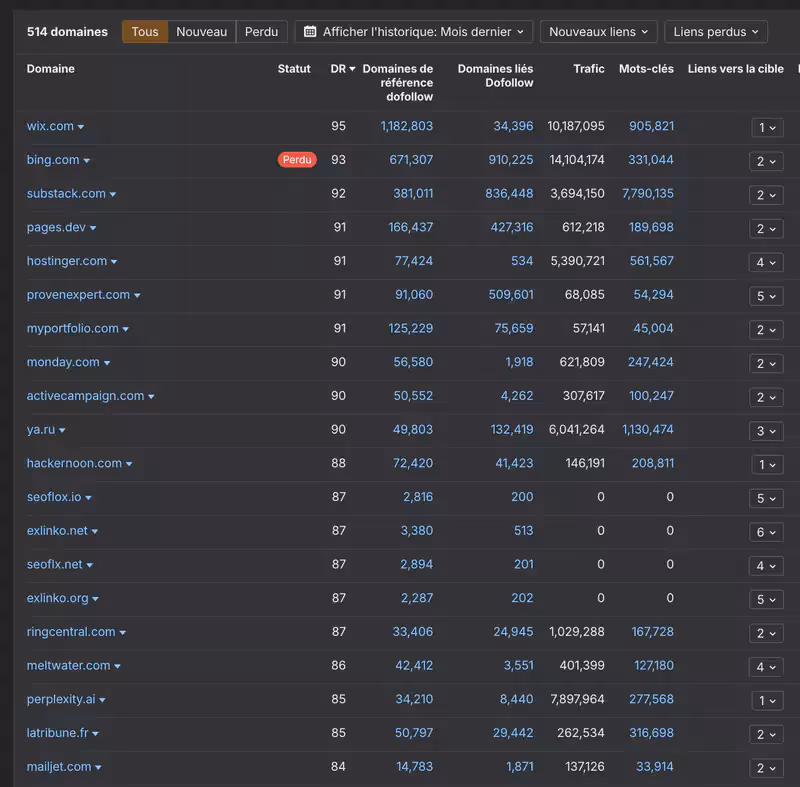Click the Domaine column header
The height and width of the screenshot is (787, 800).
(x=51, y=69)
